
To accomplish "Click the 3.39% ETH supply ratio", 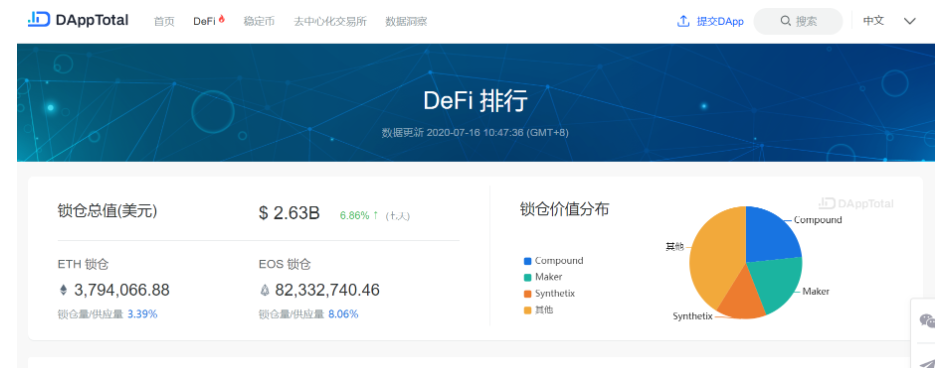I will [x=142, y=314].
